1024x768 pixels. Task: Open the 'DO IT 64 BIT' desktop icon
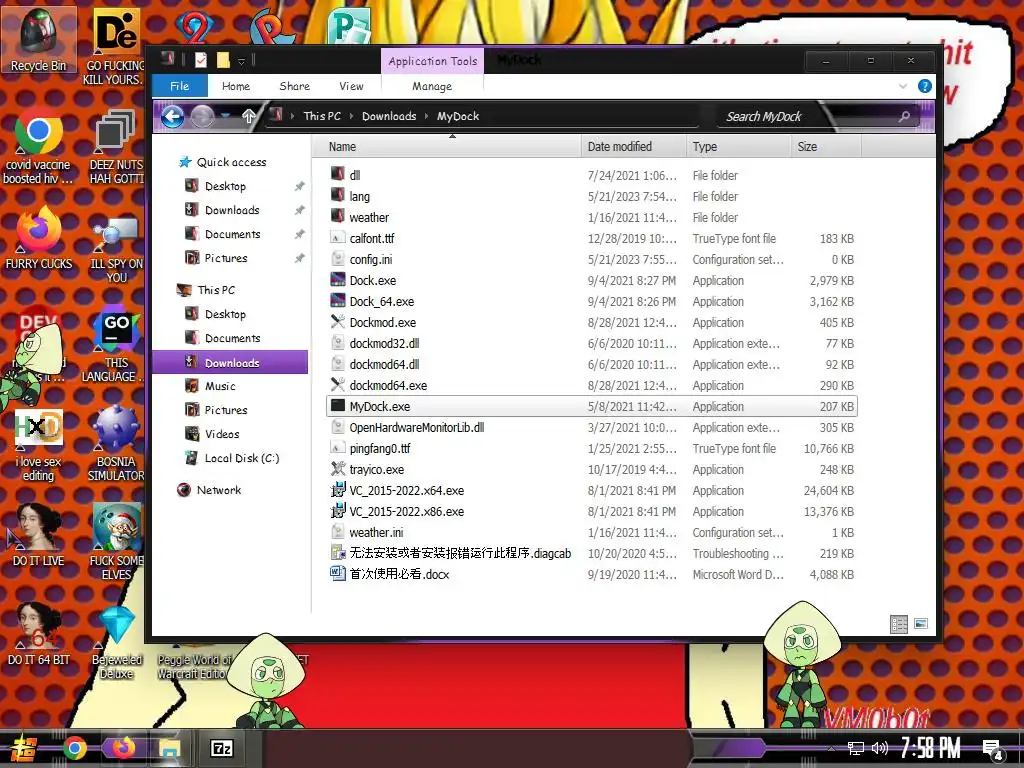[39, 633]
